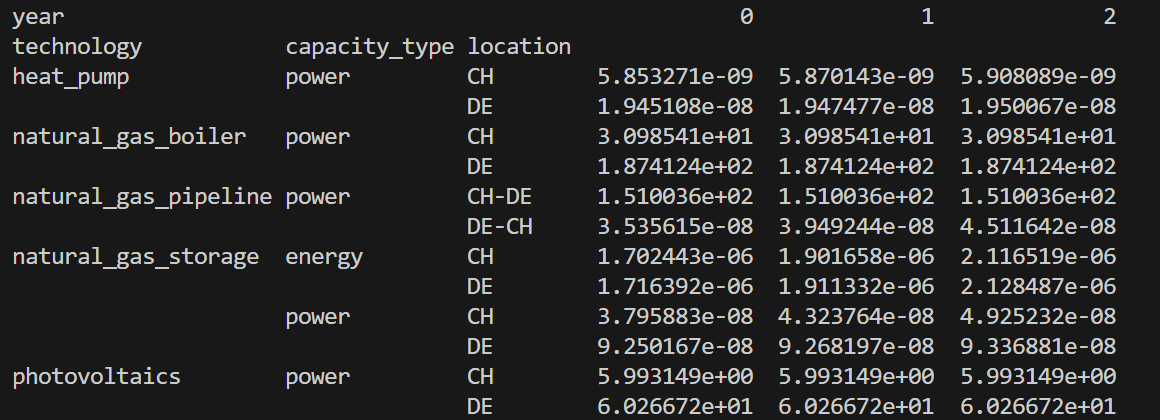This screenshot has height=420, width=1160.
Task: Click the year column header 2
Action: 1109,16
